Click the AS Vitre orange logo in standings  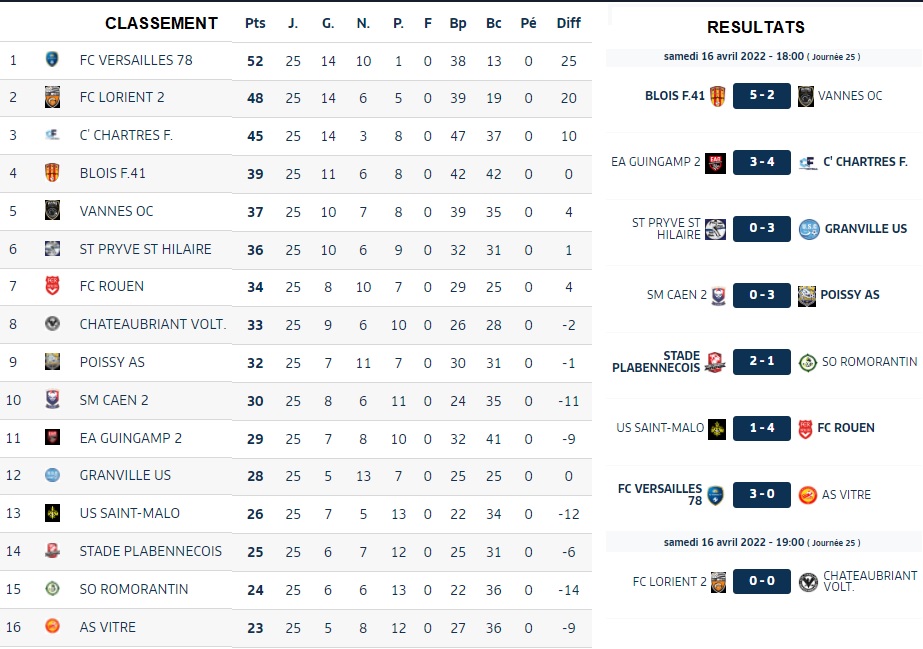tap(52, 626)
